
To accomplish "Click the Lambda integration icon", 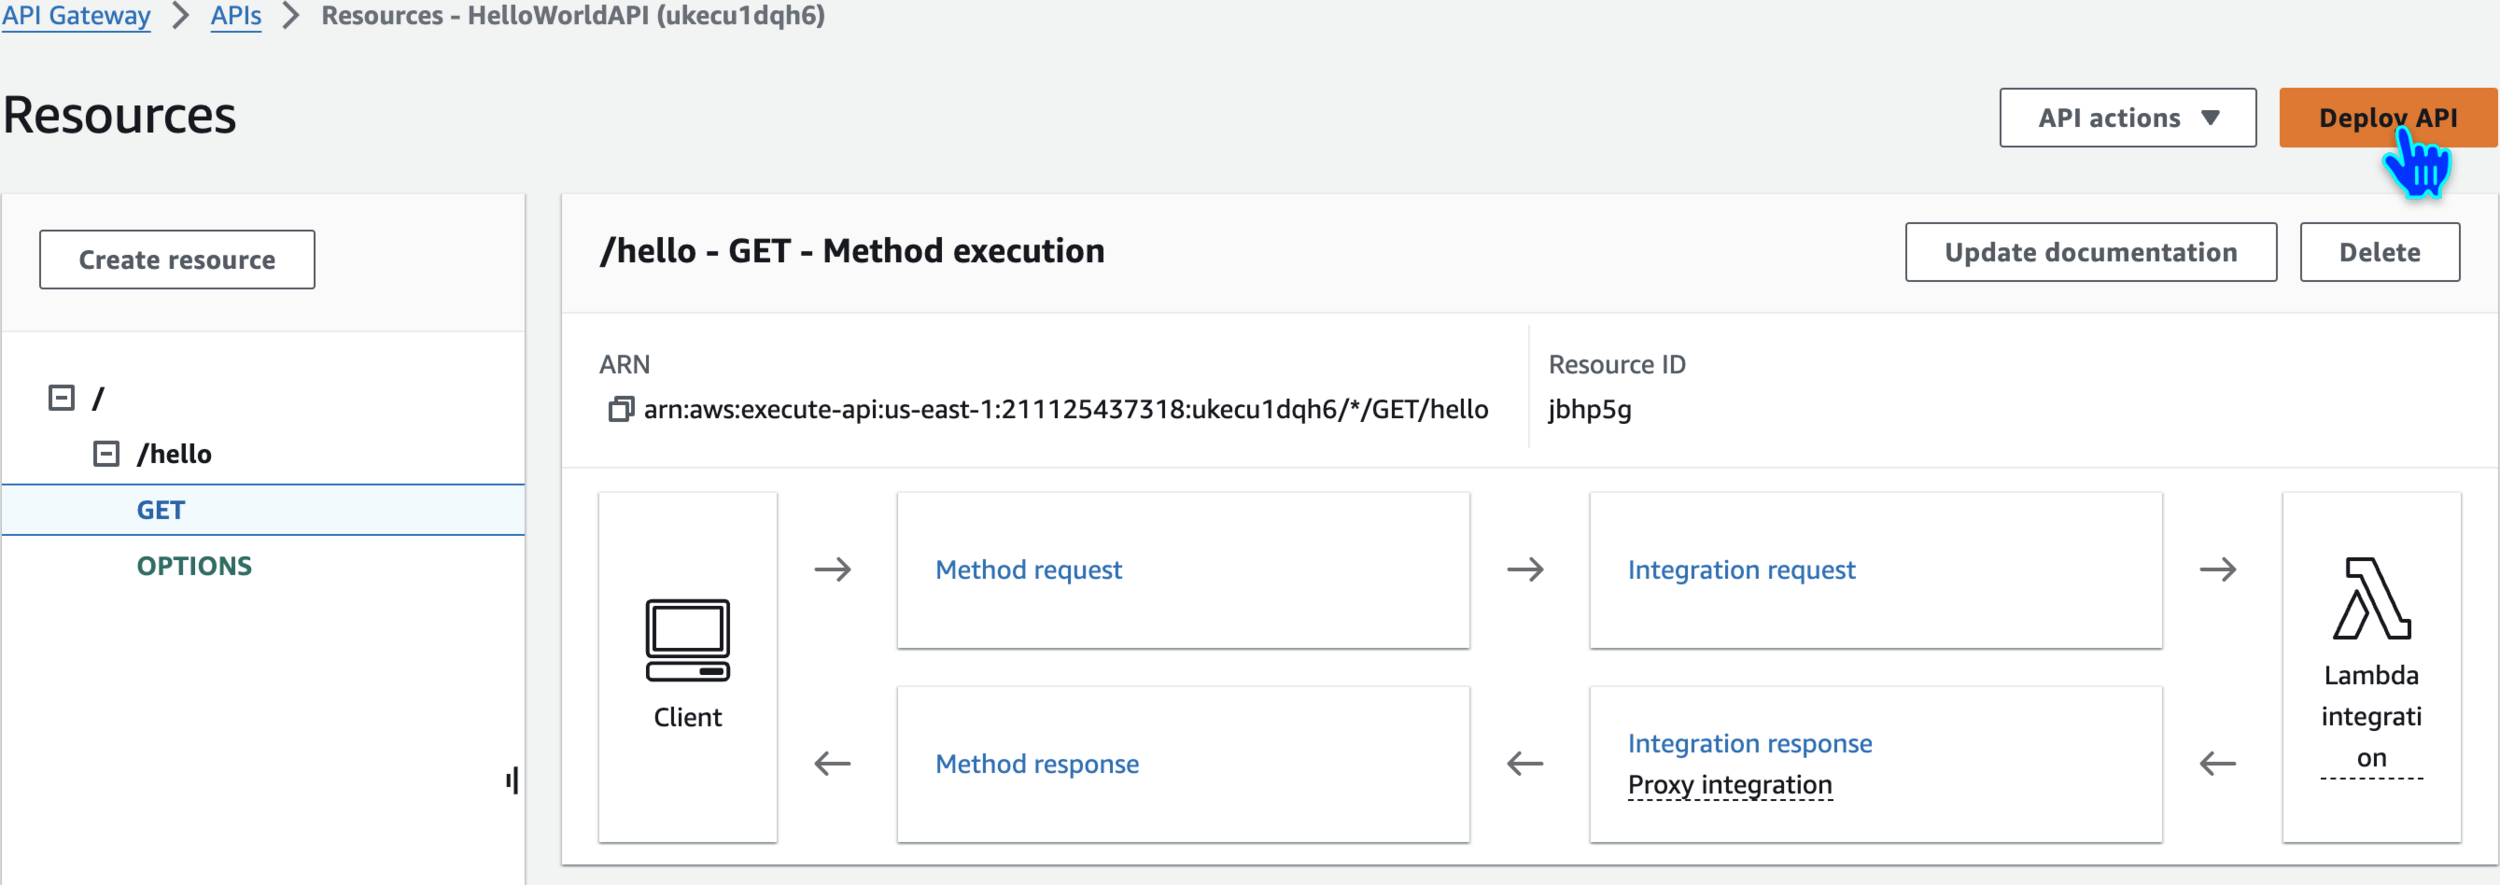I will coord(2371,599).
